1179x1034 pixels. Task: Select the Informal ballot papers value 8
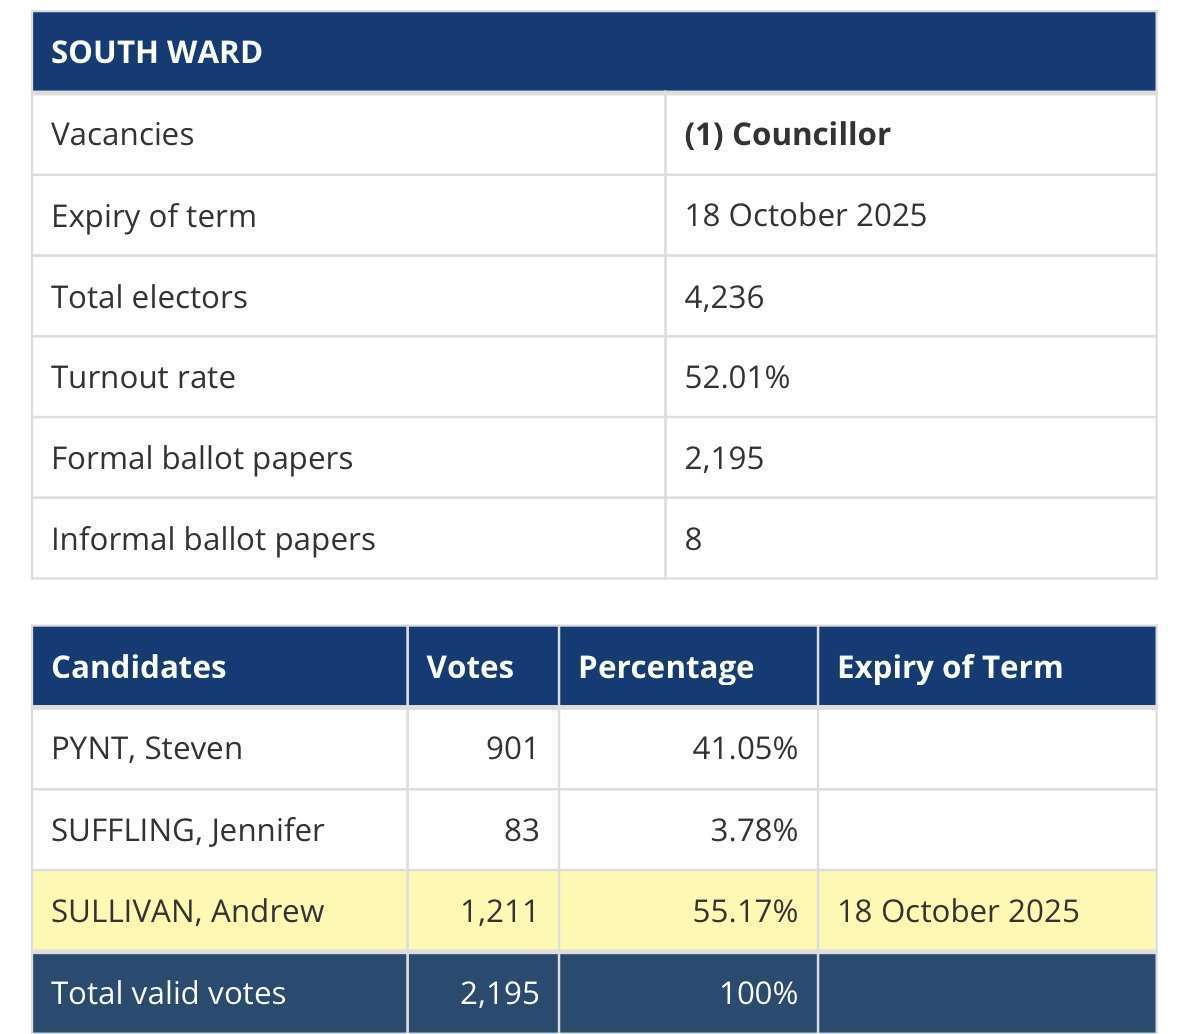click(x=693, y=539)
